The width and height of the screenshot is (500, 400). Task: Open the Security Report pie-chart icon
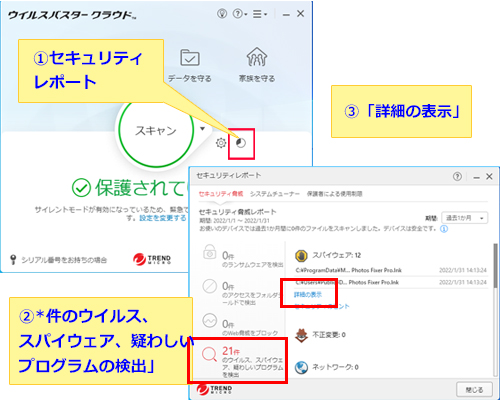tap(241, 143)
